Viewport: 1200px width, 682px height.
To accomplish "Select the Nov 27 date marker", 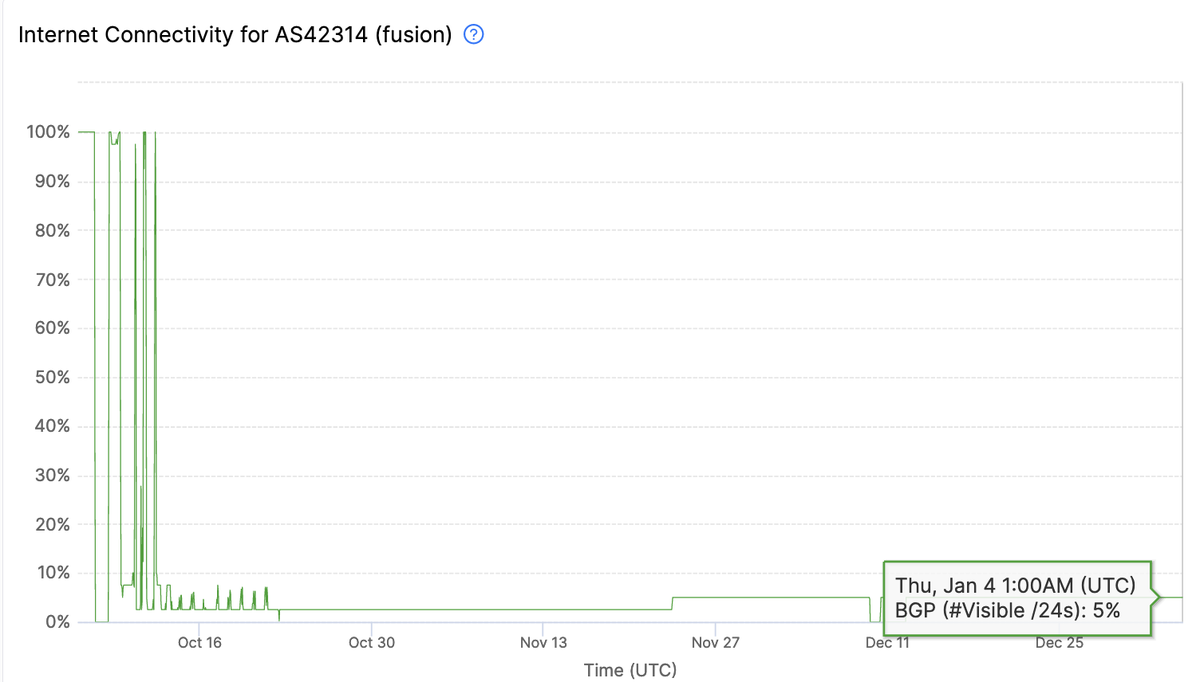I will click(x=716, y=642).
